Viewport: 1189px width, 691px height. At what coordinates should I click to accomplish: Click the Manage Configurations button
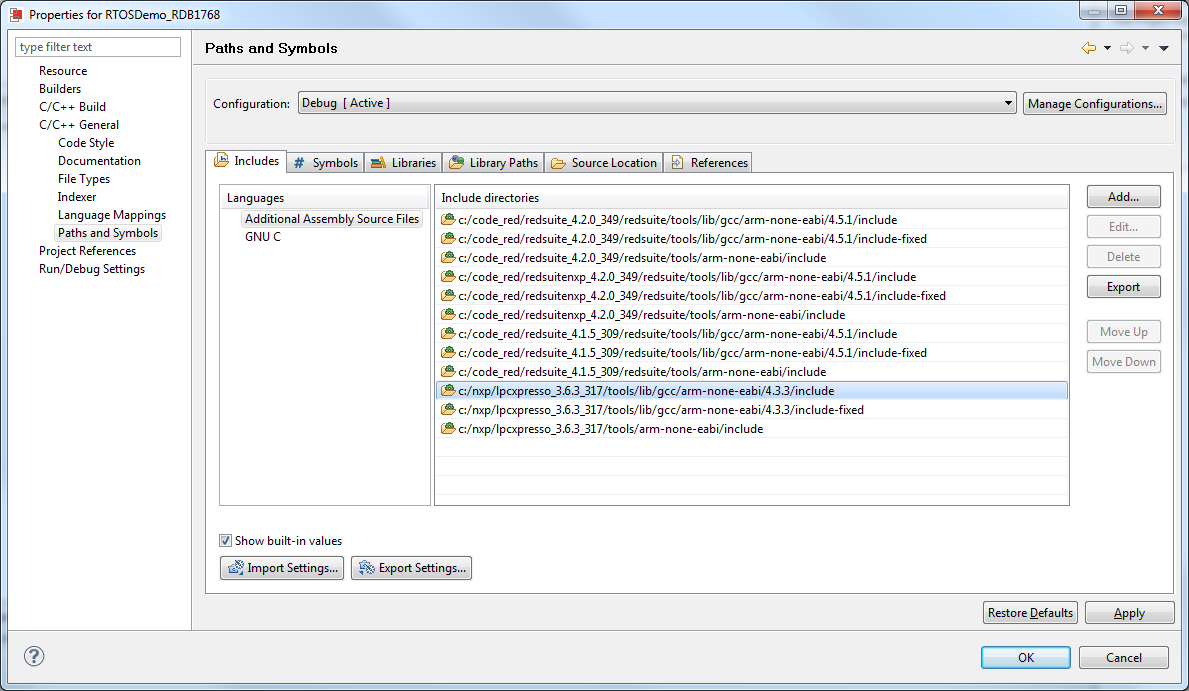tap(1095, 104)
